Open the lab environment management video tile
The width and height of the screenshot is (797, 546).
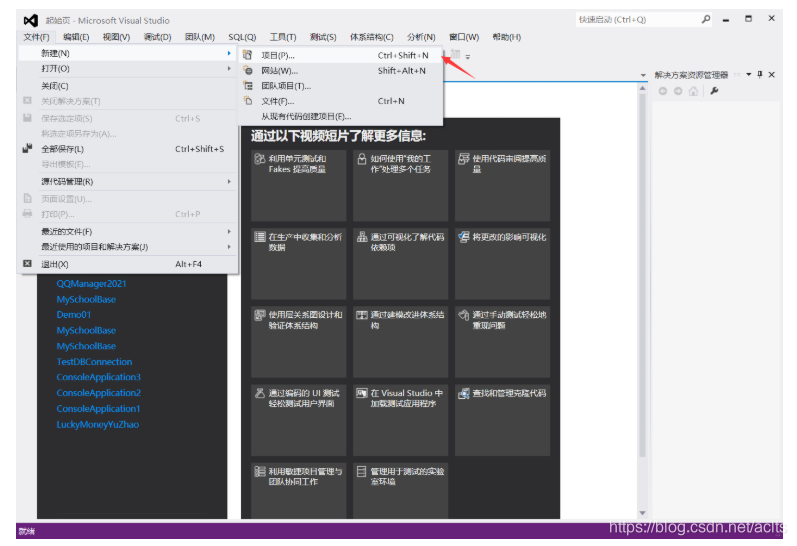click(x=401, y=491)
